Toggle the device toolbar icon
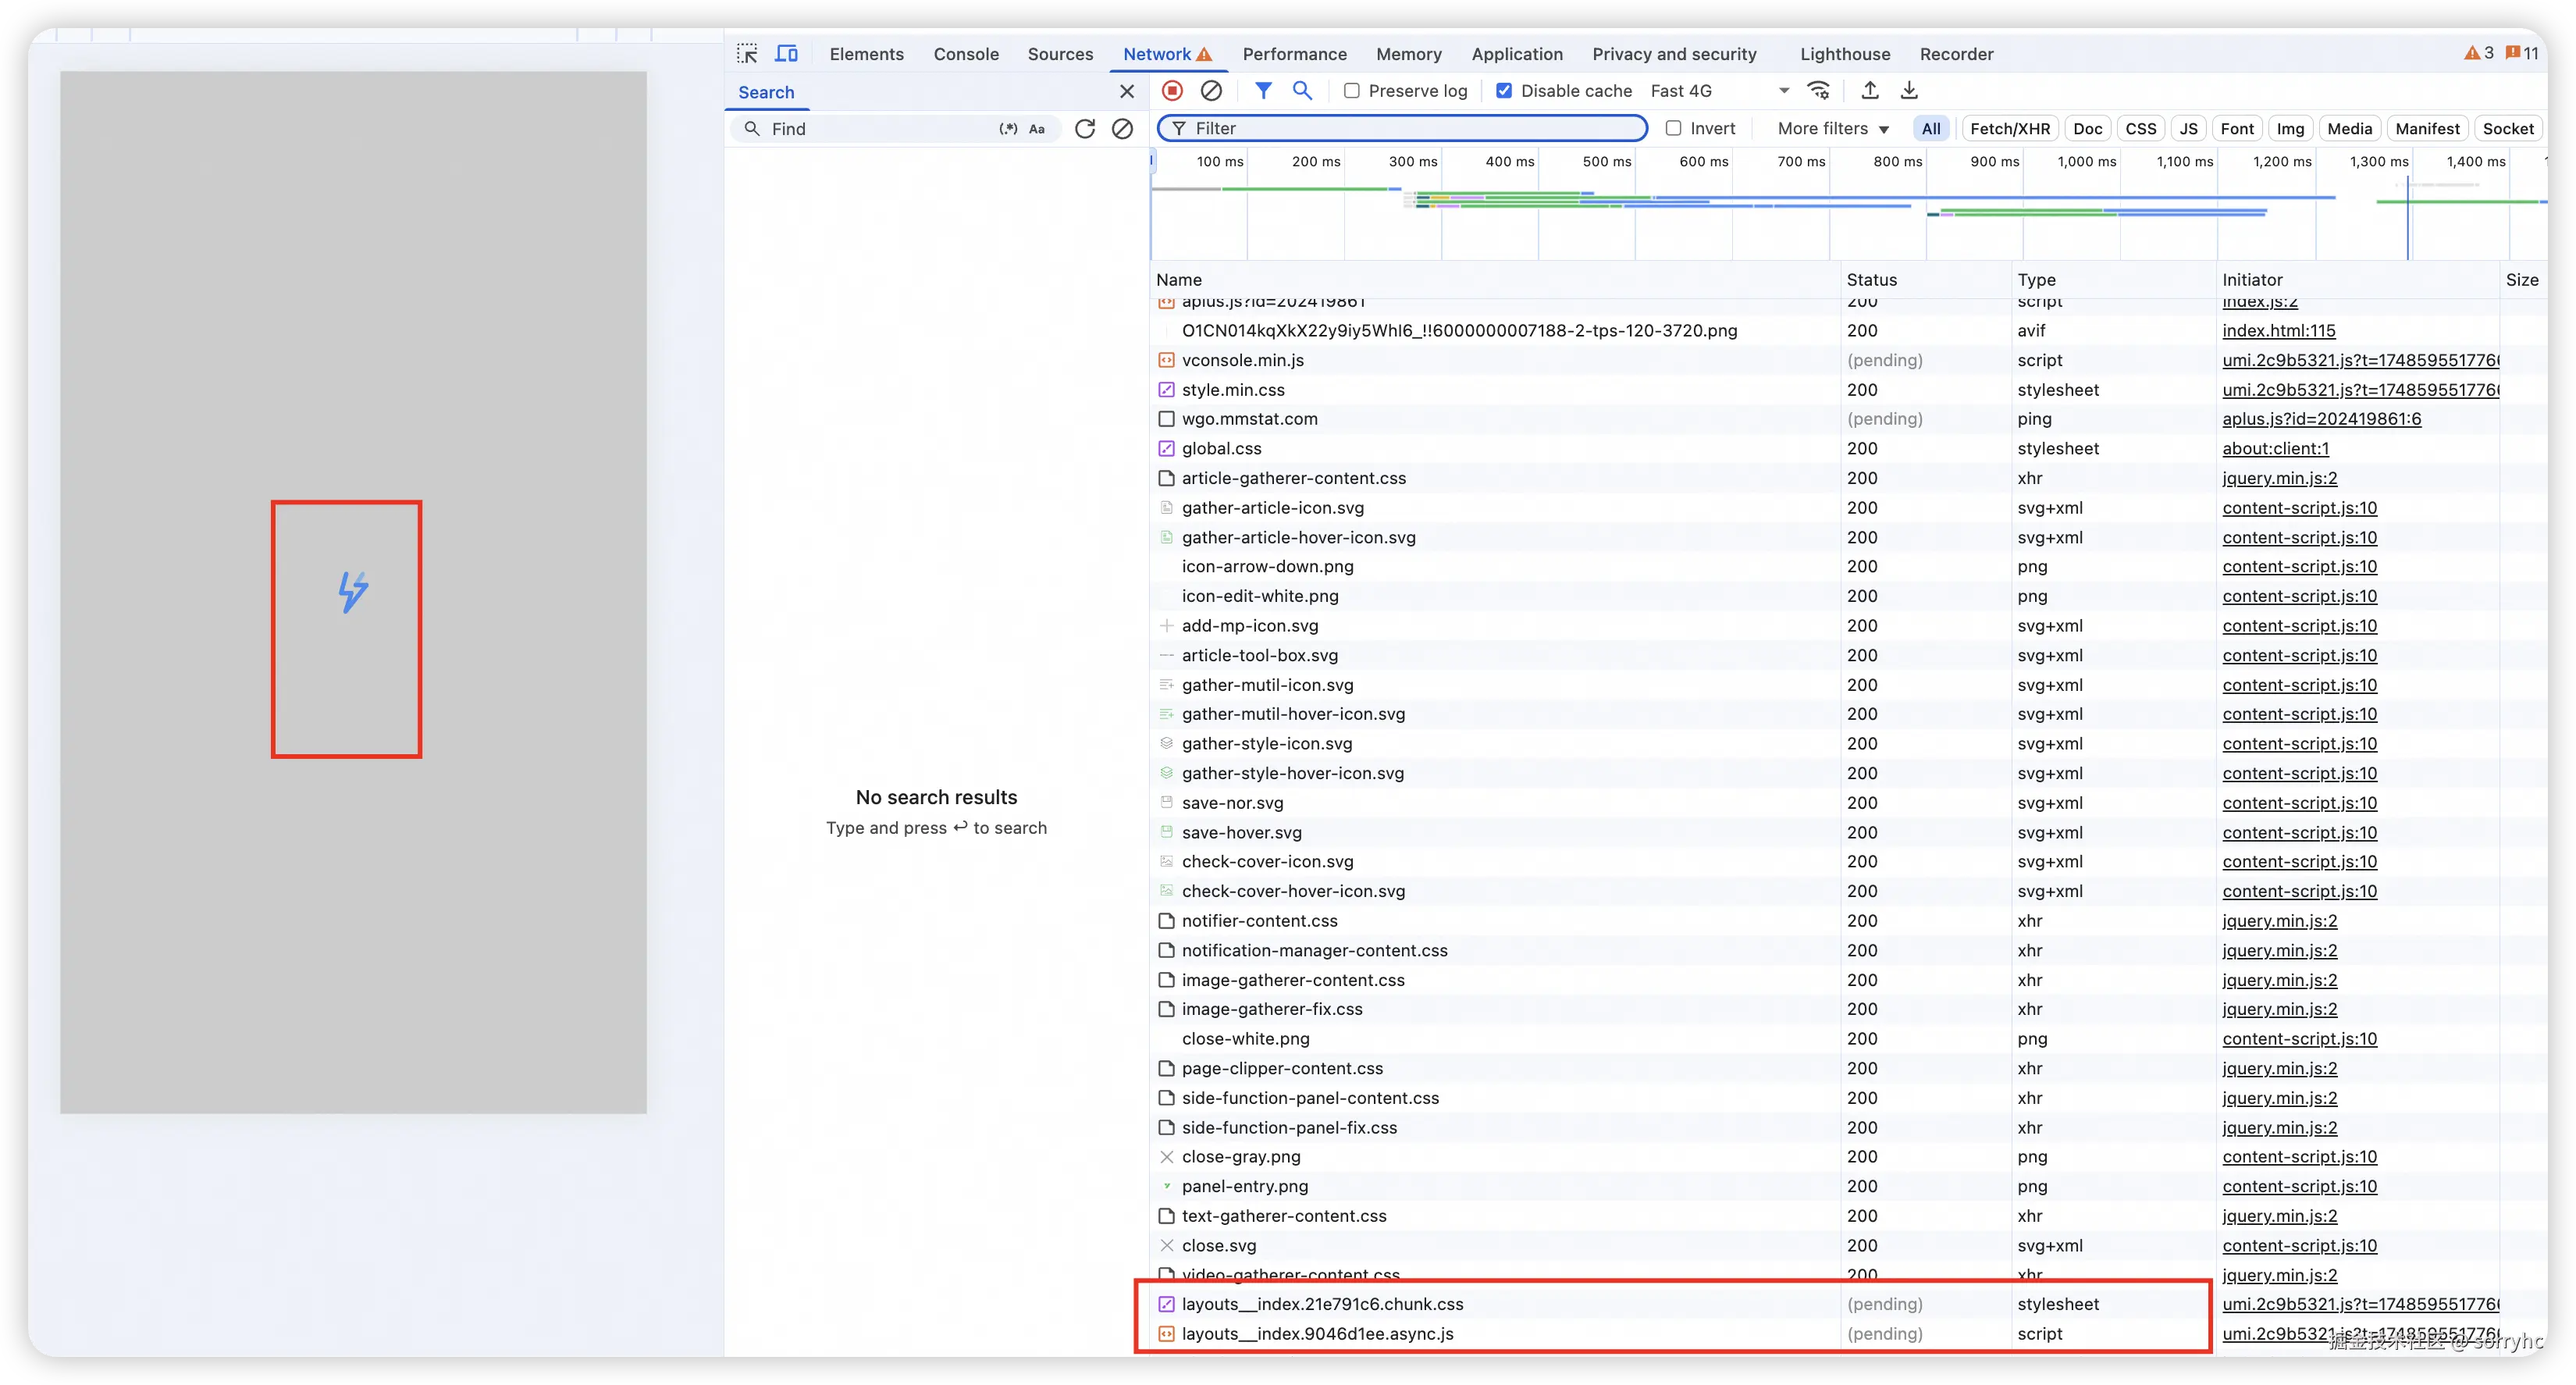Screen dimensions: 2576x1385 787,54
